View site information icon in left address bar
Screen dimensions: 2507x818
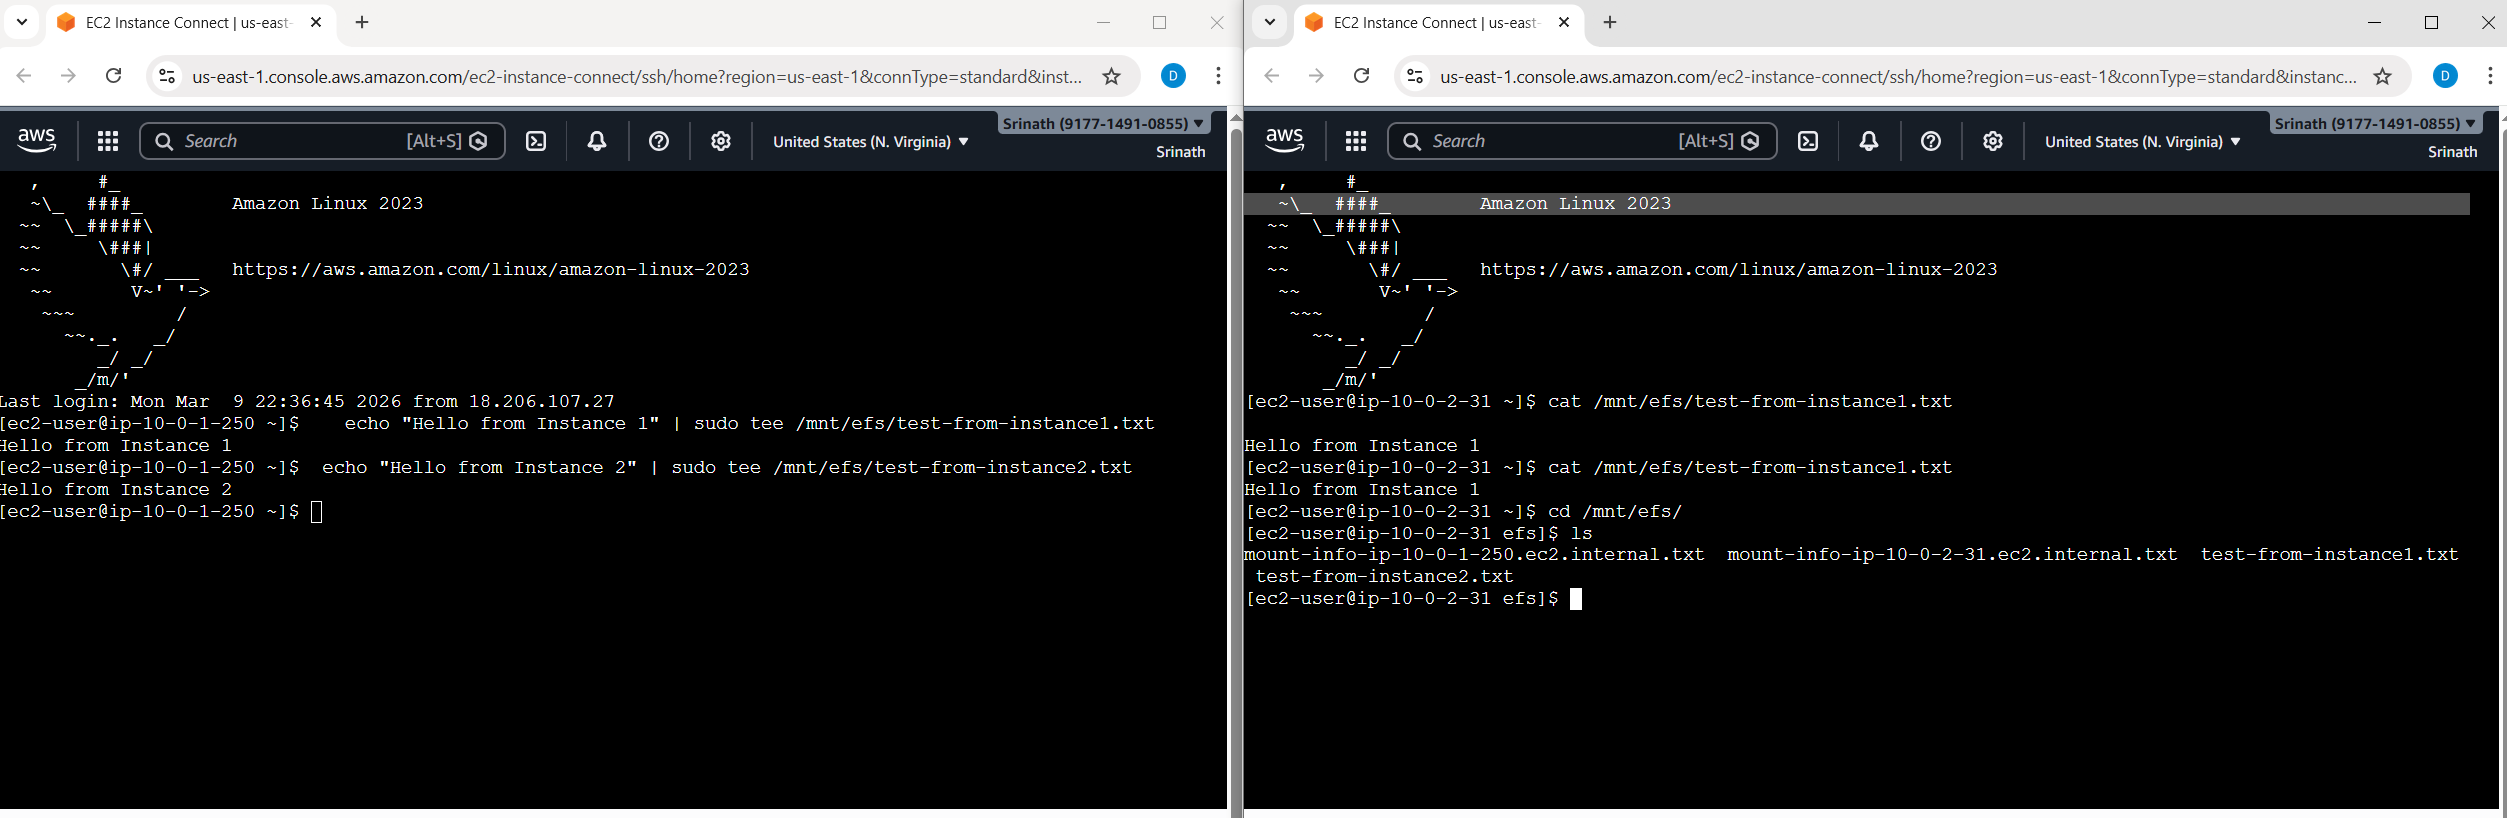click(168, 76)
